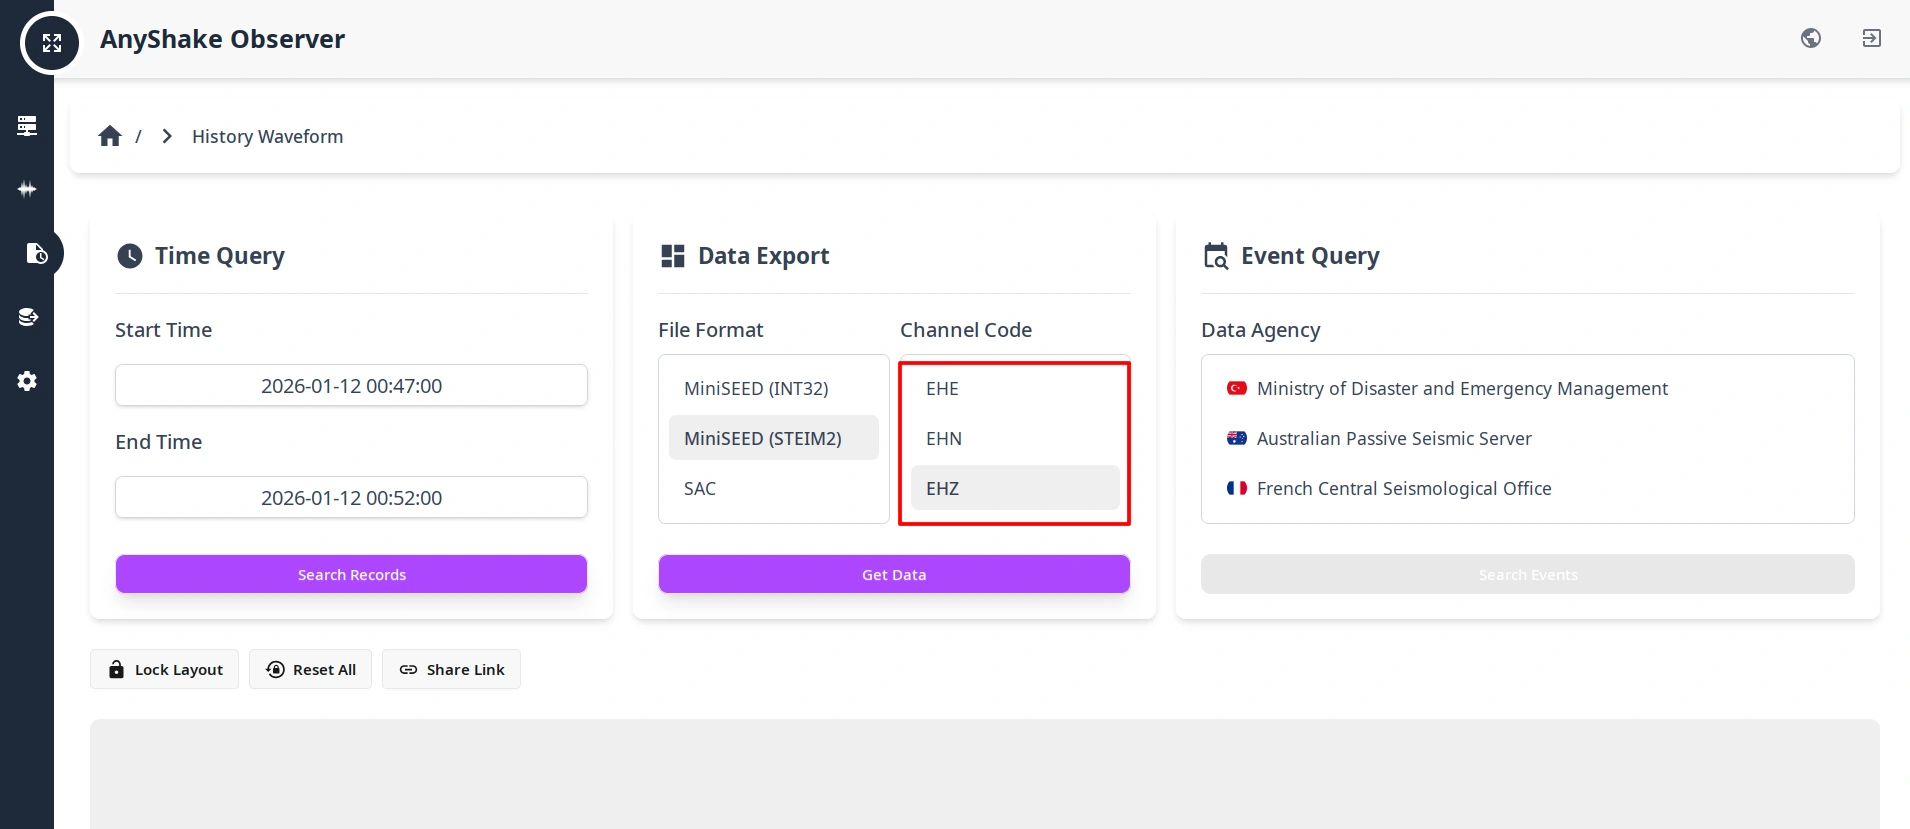Viewport: 1910px width, 829px height.
Task: Open the history waveform sidebar icon
Action: [x=35, y=253]
